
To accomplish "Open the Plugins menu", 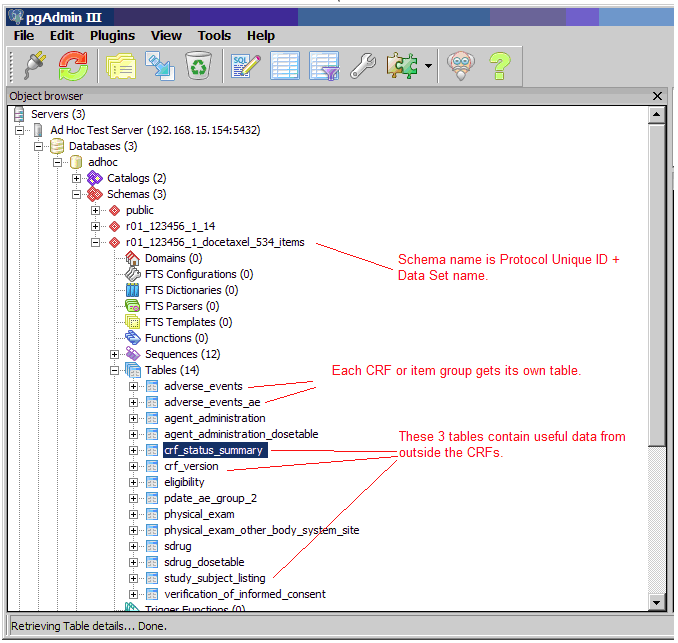I will pyautogui.click(x=112, y=35).
